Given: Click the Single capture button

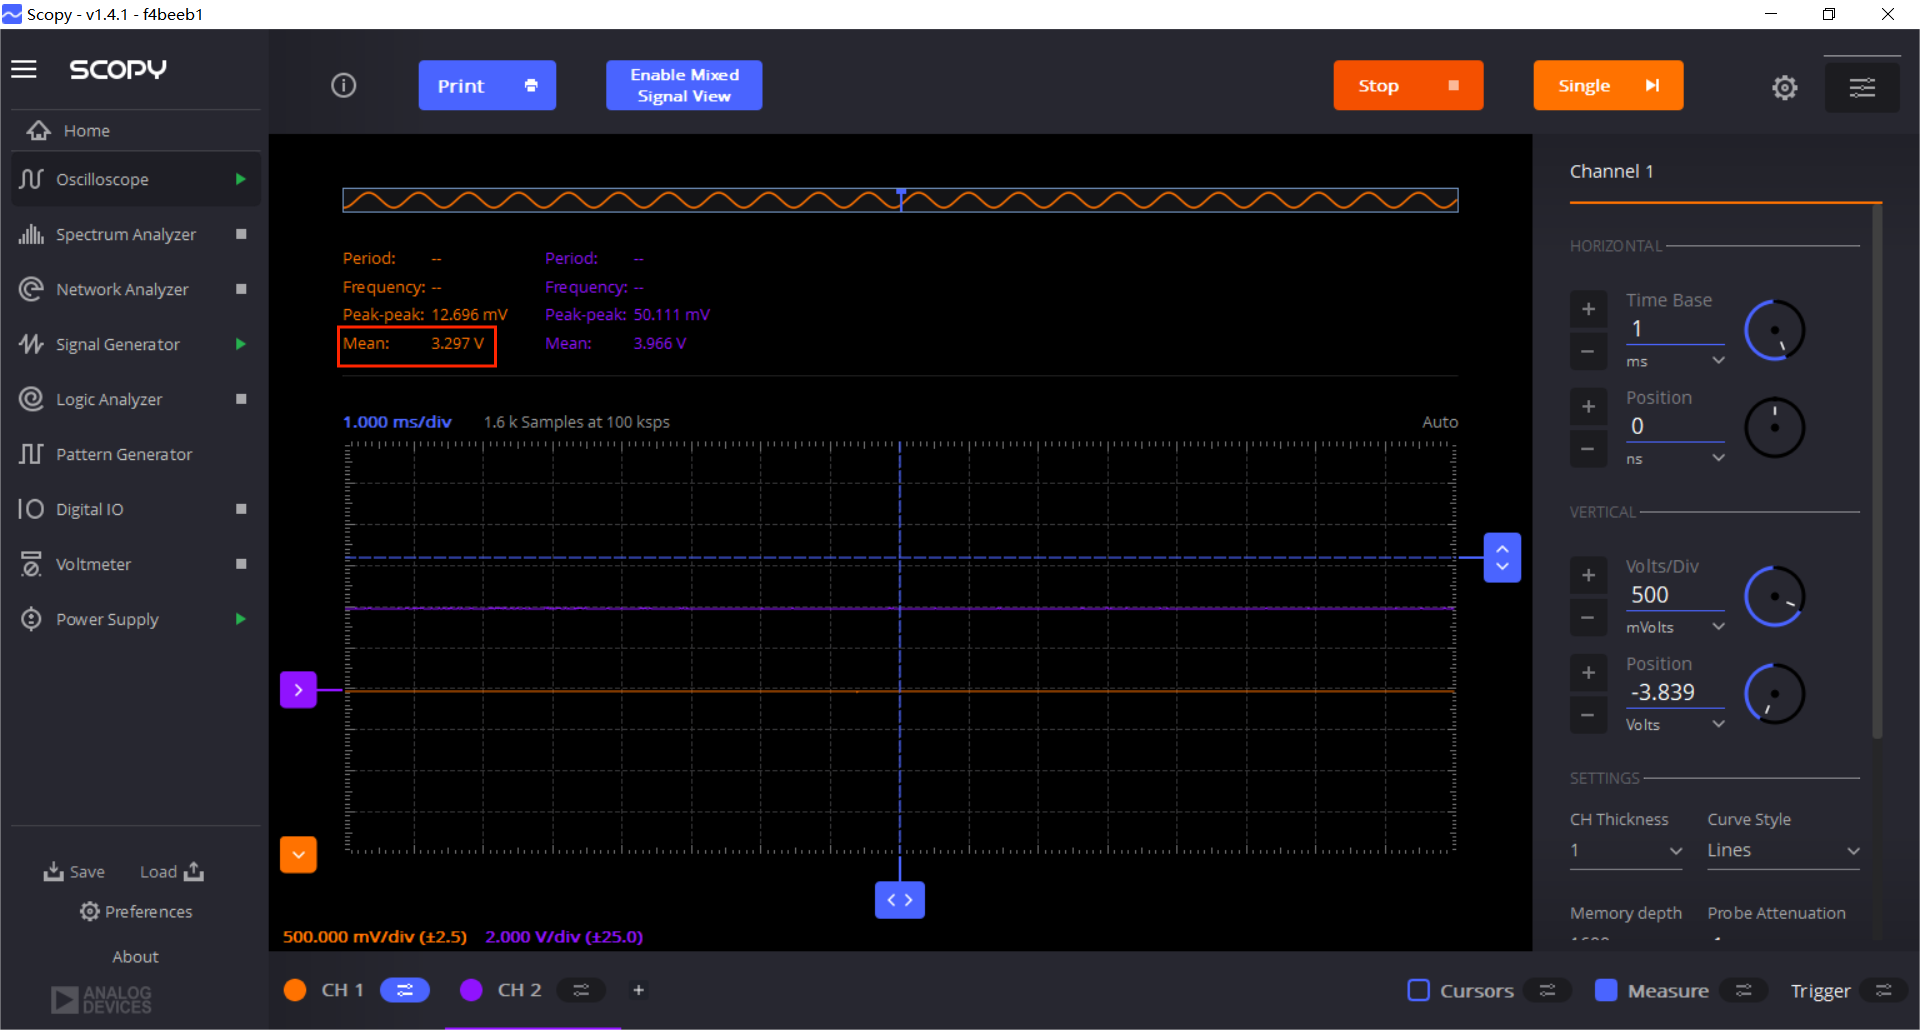Looking at the screenshot, I should click(1608, 86).
